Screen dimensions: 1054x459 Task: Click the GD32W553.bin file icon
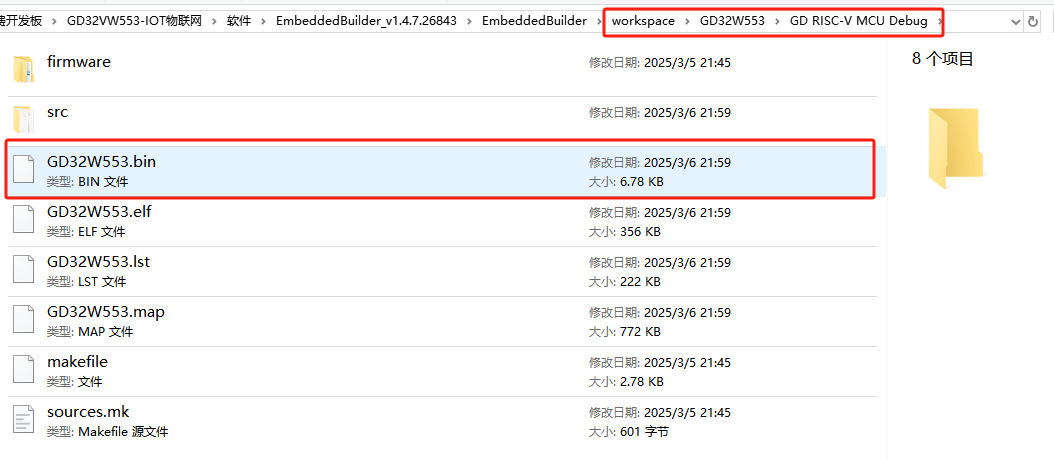[23, 170]
